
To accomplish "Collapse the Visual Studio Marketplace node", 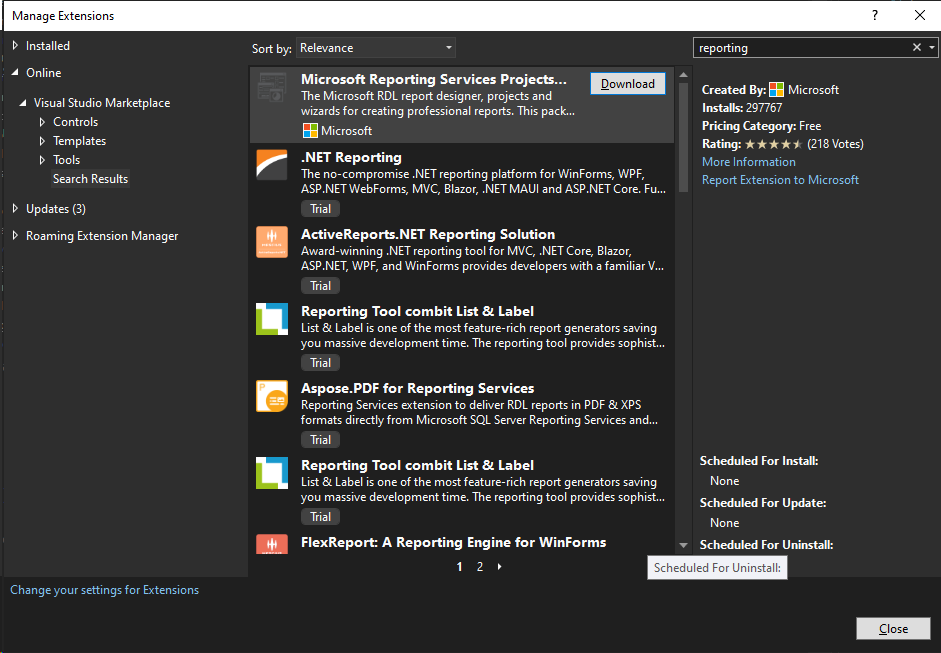I will tap(24, 103).
